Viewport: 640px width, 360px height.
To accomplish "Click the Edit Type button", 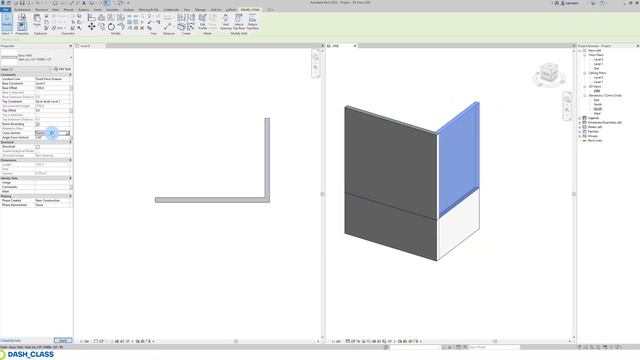I will 62,69.
